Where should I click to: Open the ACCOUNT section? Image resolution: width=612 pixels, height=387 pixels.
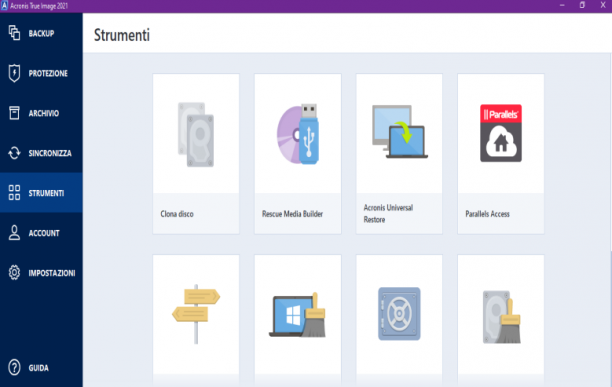pos(41,233)
